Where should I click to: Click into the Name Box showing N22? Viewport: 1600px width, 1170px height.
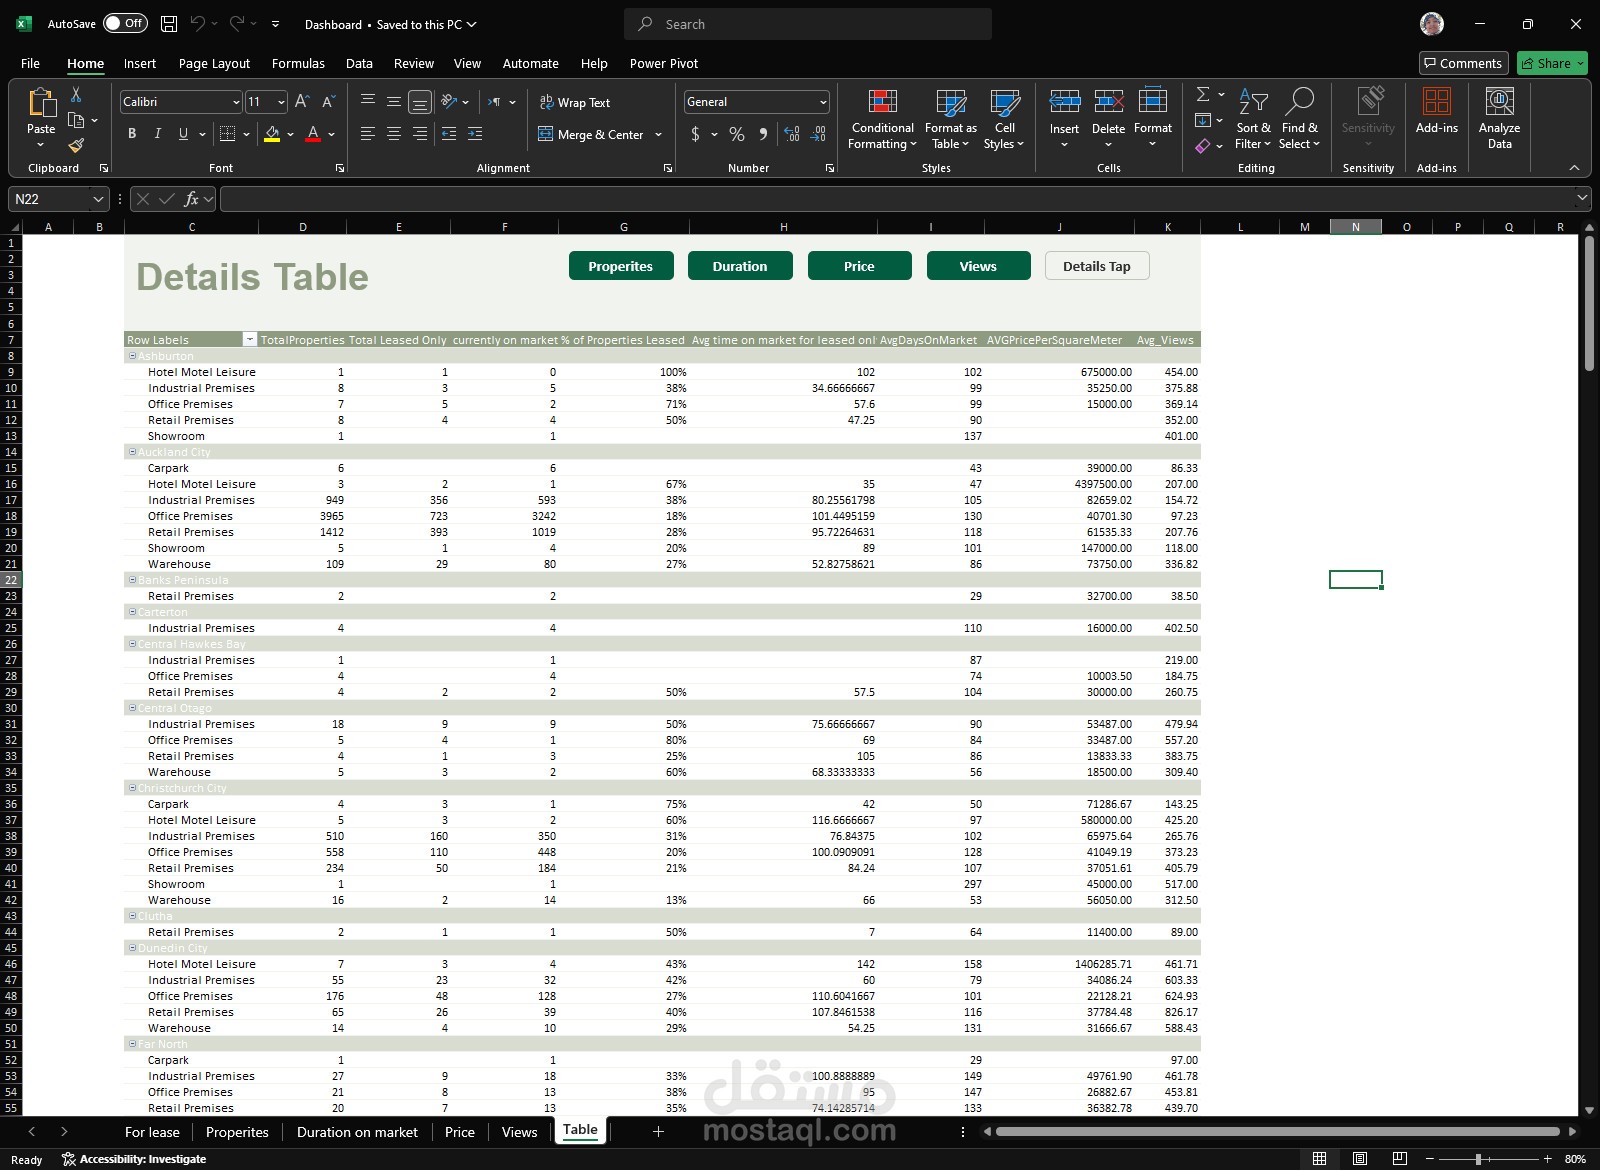(x=48, y=199)
